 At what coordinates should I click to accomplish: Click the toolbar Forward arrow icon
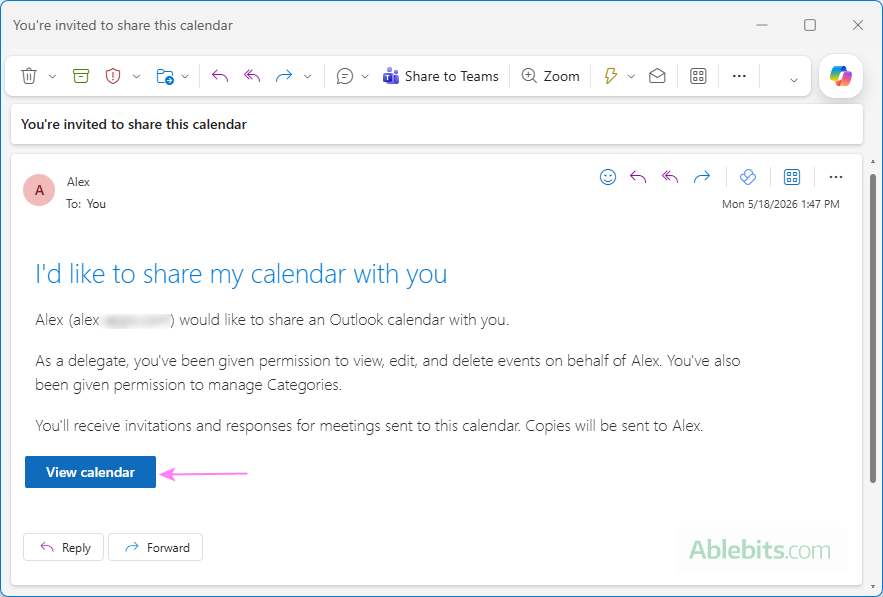(x=284, y=76)
